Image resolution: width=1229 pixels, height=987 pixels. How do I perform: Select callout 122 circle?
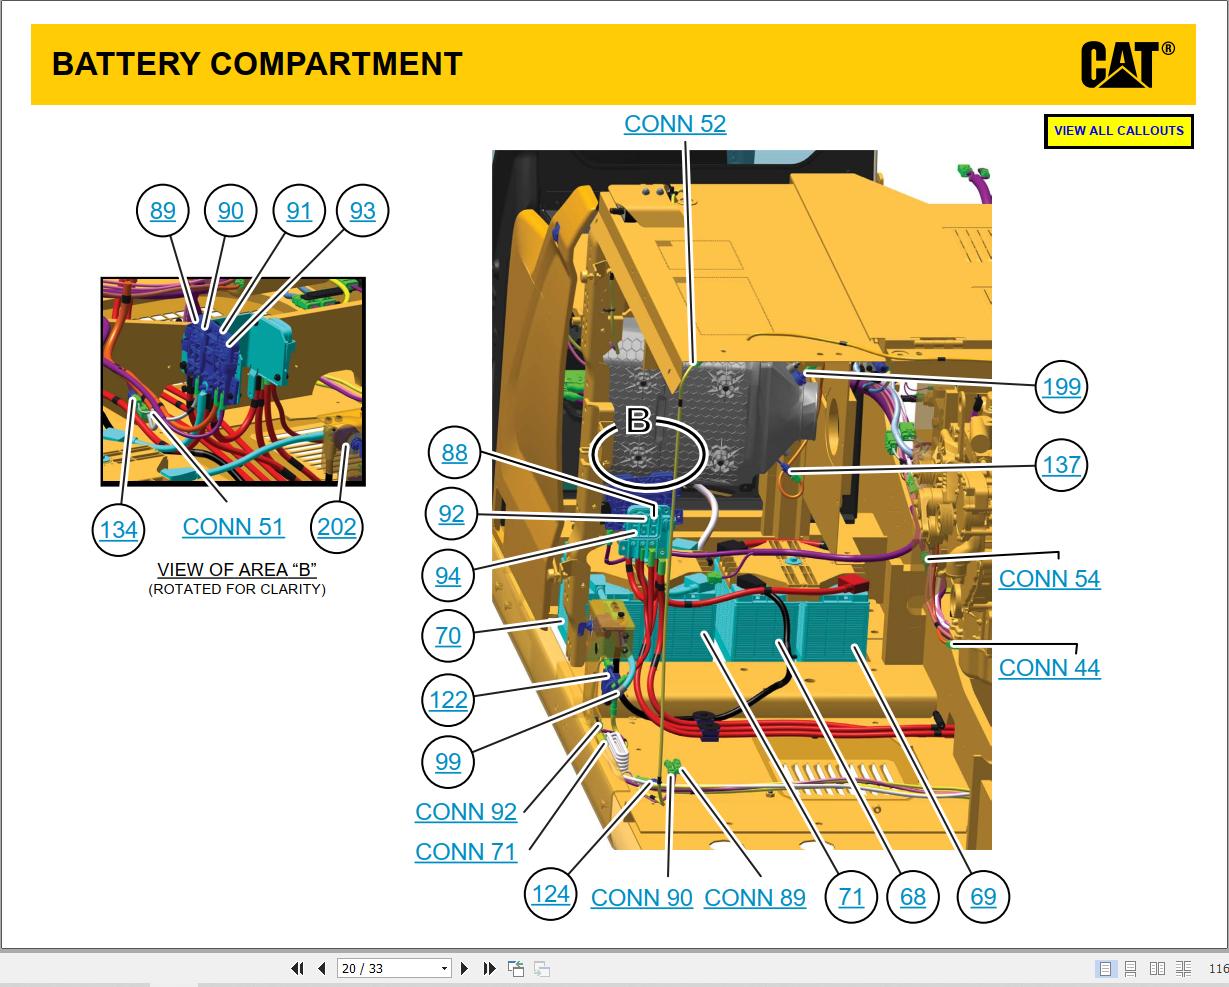click(448, 700)
